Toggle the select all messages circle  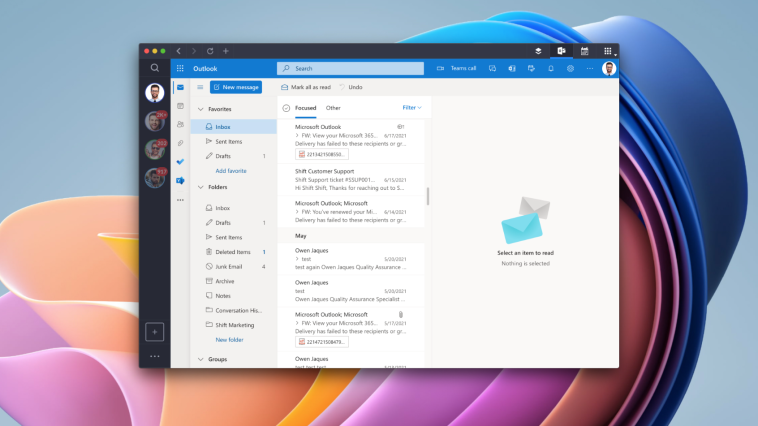[286, 108]
